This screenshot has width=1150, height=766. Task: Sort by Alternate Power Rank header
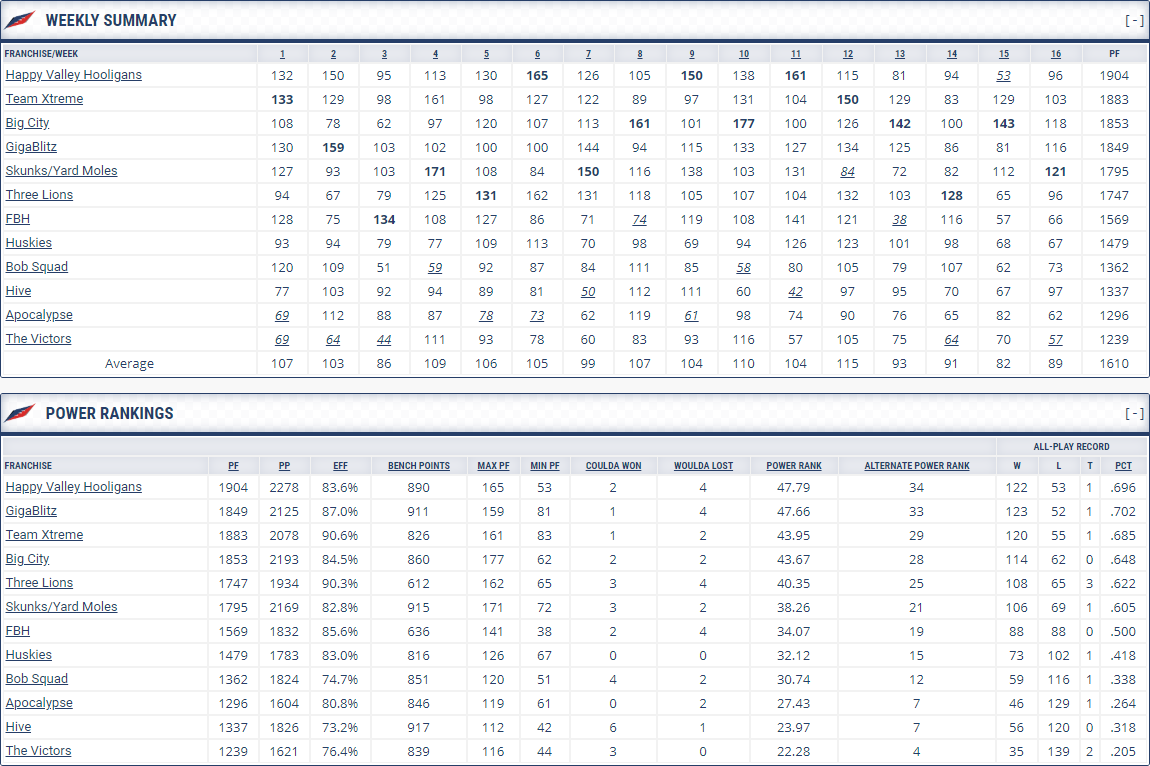tap(916, 466)
